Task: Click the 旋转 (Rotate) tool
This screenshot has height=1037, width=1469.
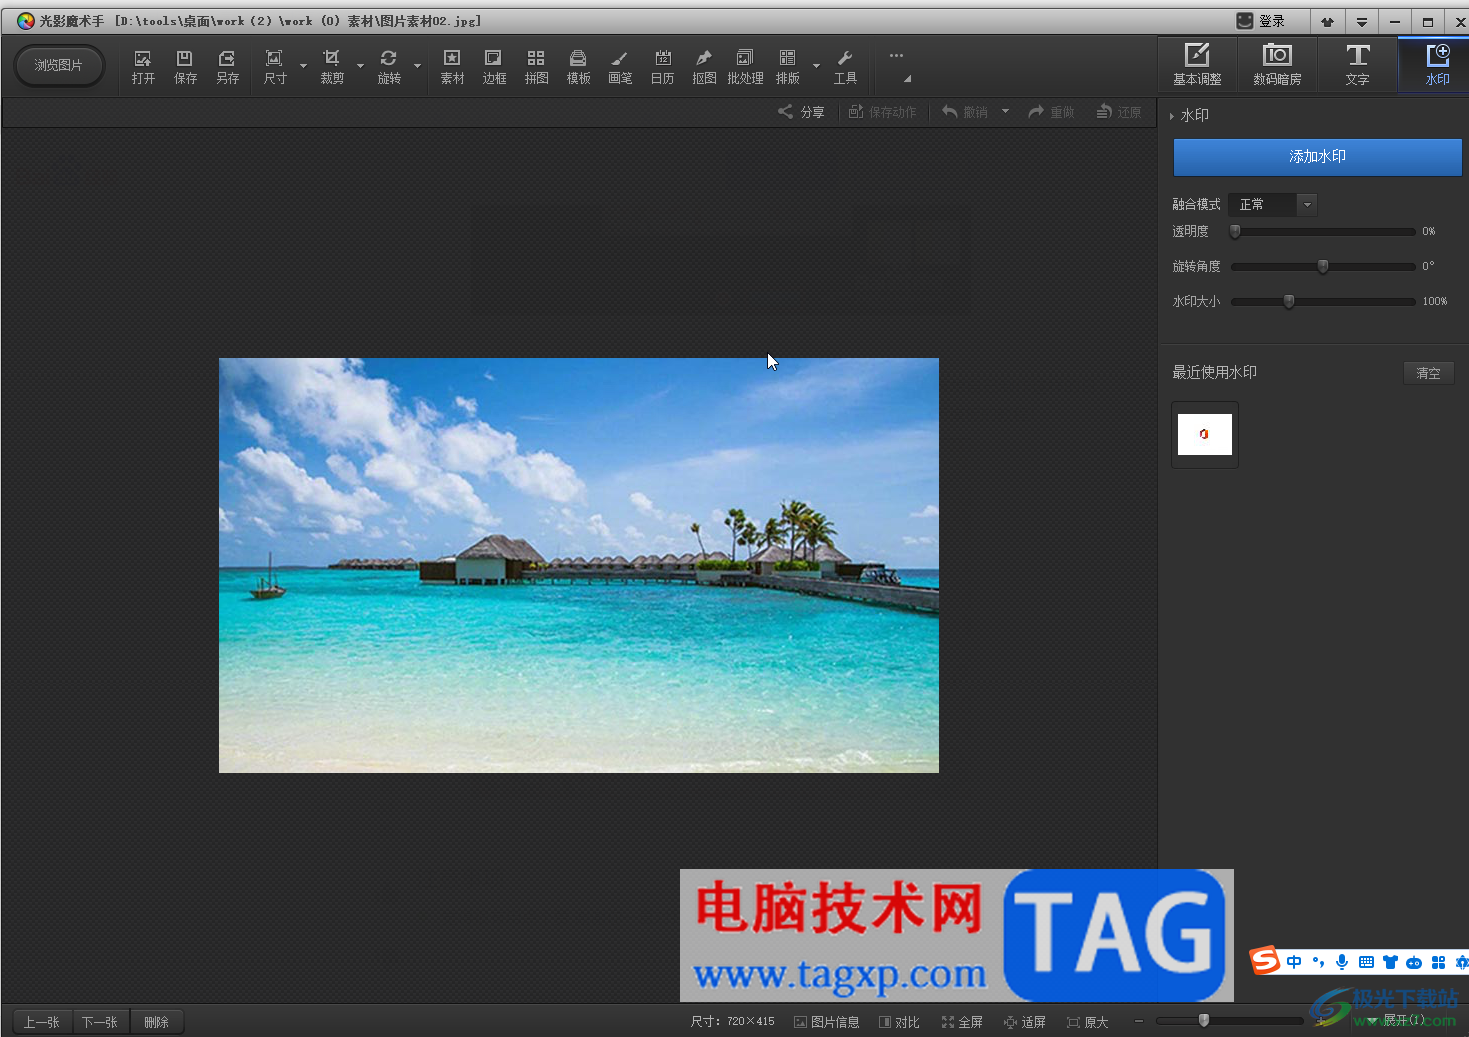Action: tap(389, 67)
